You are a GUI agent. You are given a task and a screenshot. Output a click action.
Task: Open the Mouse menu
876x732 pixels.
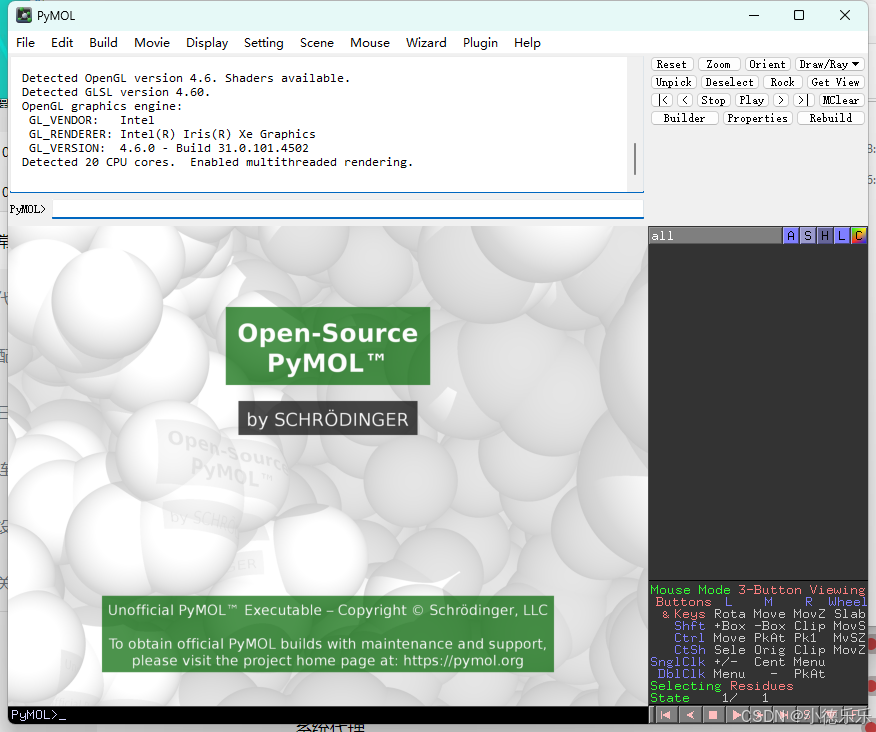click(x=370, y=43)
